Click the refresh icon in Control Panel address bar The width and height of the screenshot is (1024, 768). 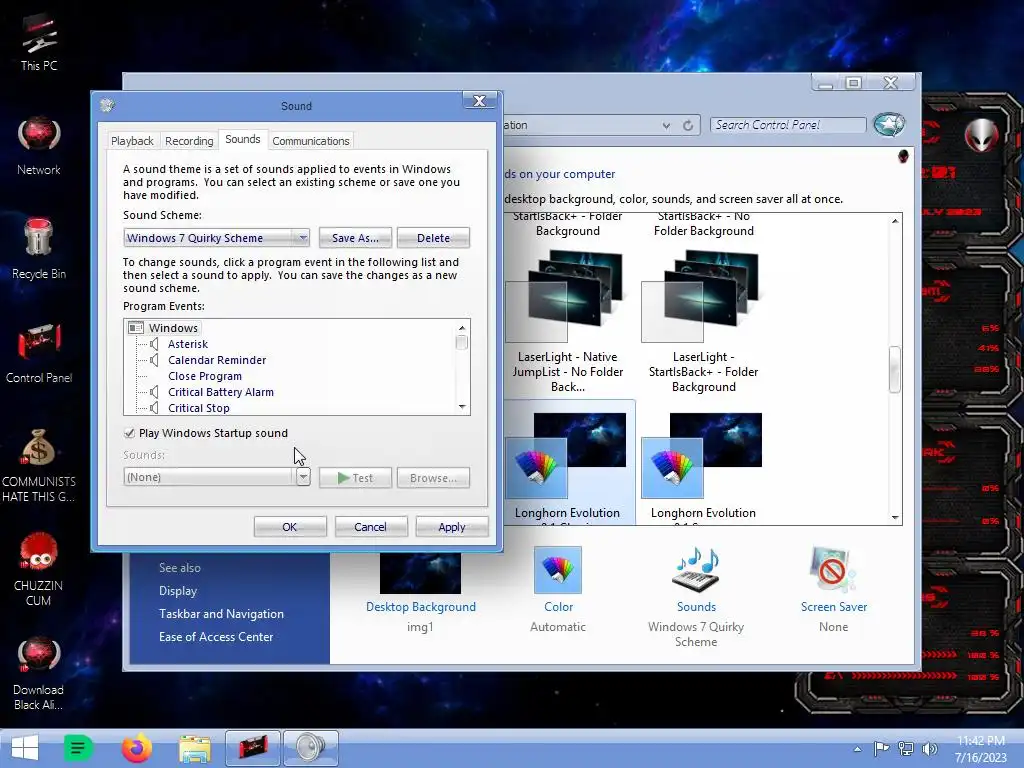coord(688,125)
